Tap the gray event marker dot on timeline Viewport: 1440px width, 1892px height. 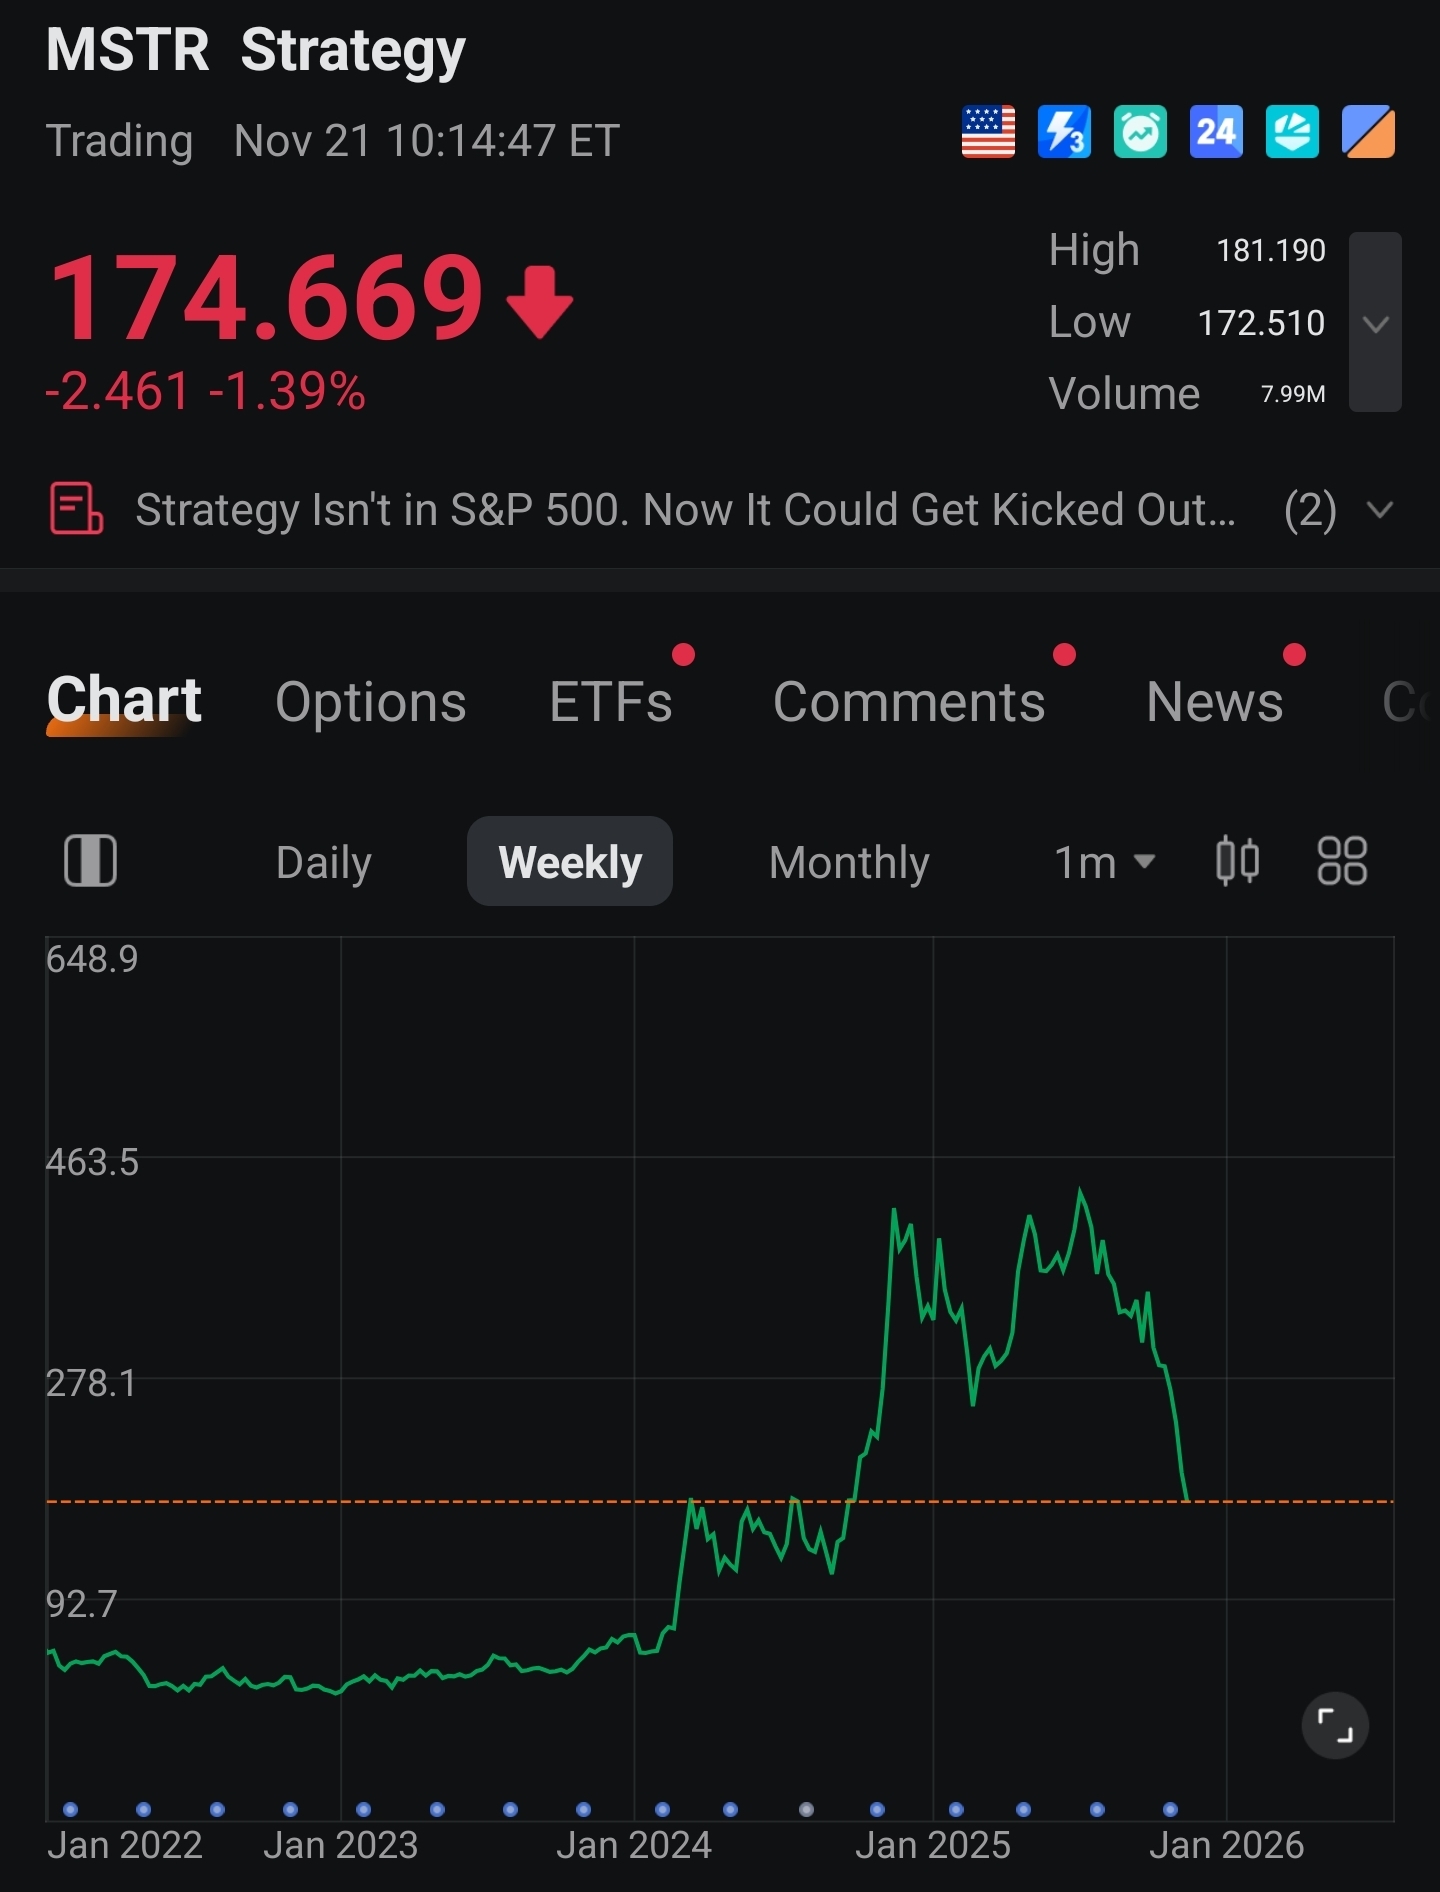806,1809
